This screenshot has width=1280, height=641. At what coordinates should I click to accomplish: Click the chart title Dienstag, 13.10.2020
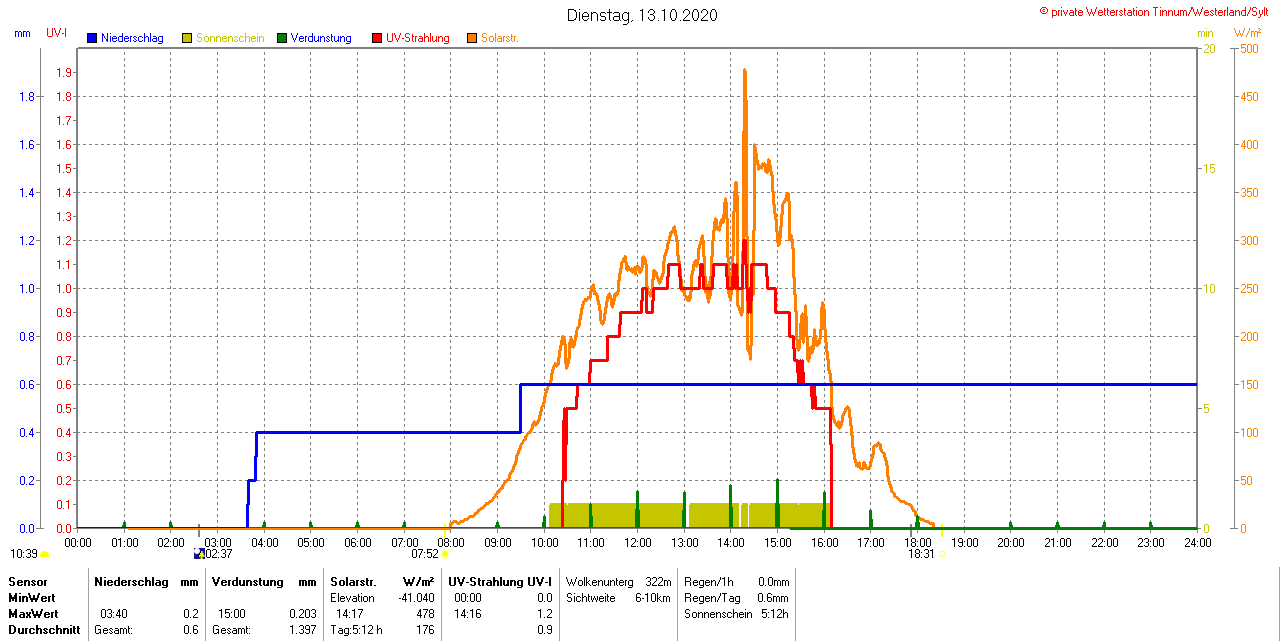(x=641, y=15)
